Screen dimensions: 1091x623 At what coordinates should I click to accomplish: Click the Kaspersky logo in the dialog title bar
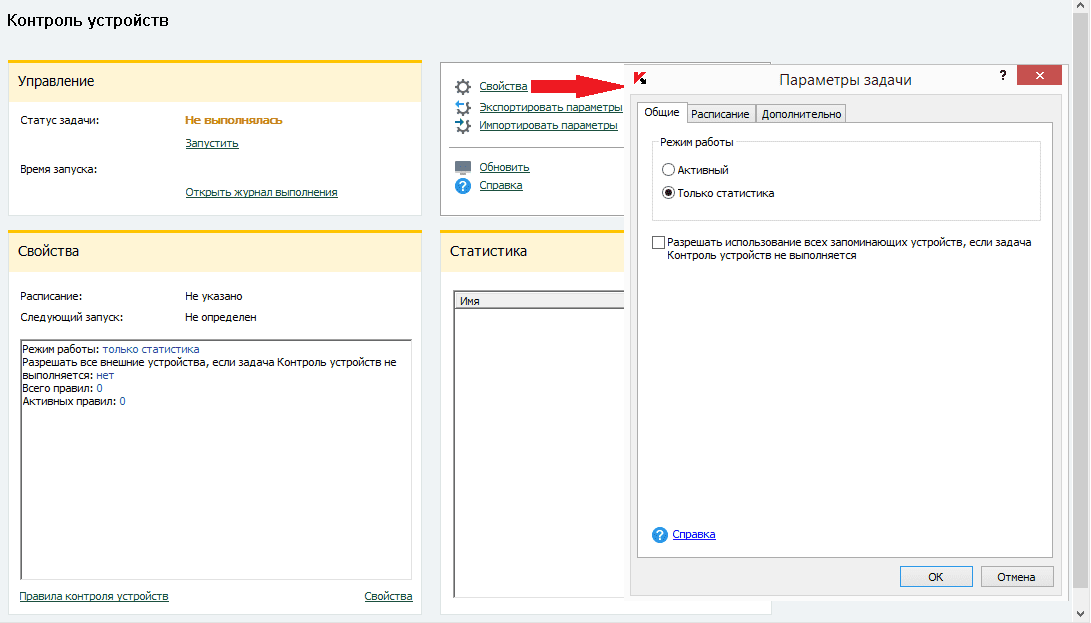[x=640, y=79]
